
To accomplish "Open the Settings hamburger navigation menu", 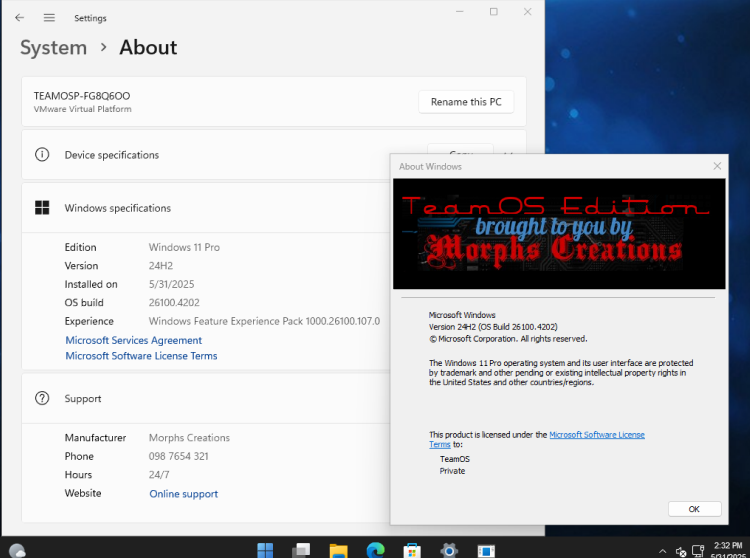I will click(x=49, y=18).
